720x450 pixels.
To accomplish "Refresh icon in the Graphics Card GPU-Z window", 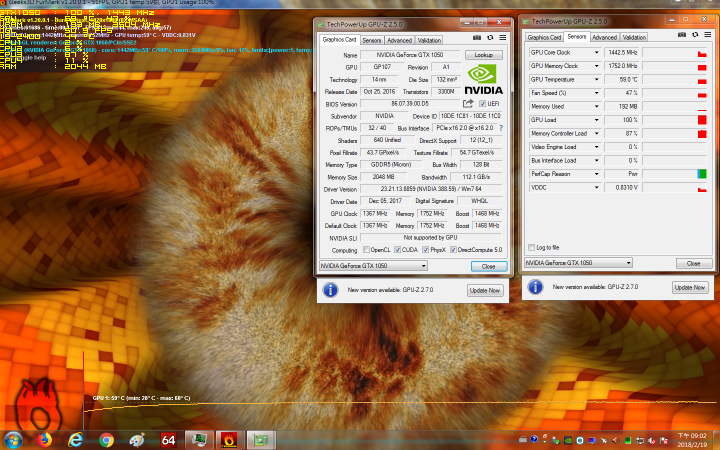I will (490, 38).
